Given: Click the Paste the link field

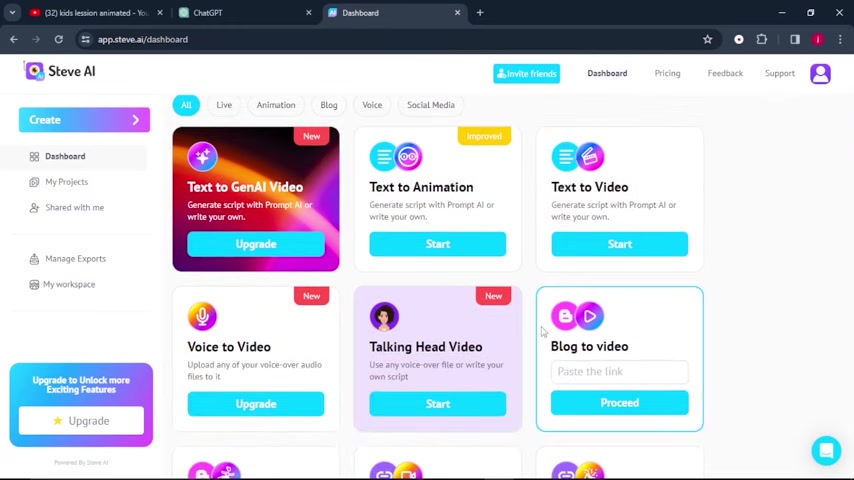Looking at the screenshot, I should [x=620, y=372].
